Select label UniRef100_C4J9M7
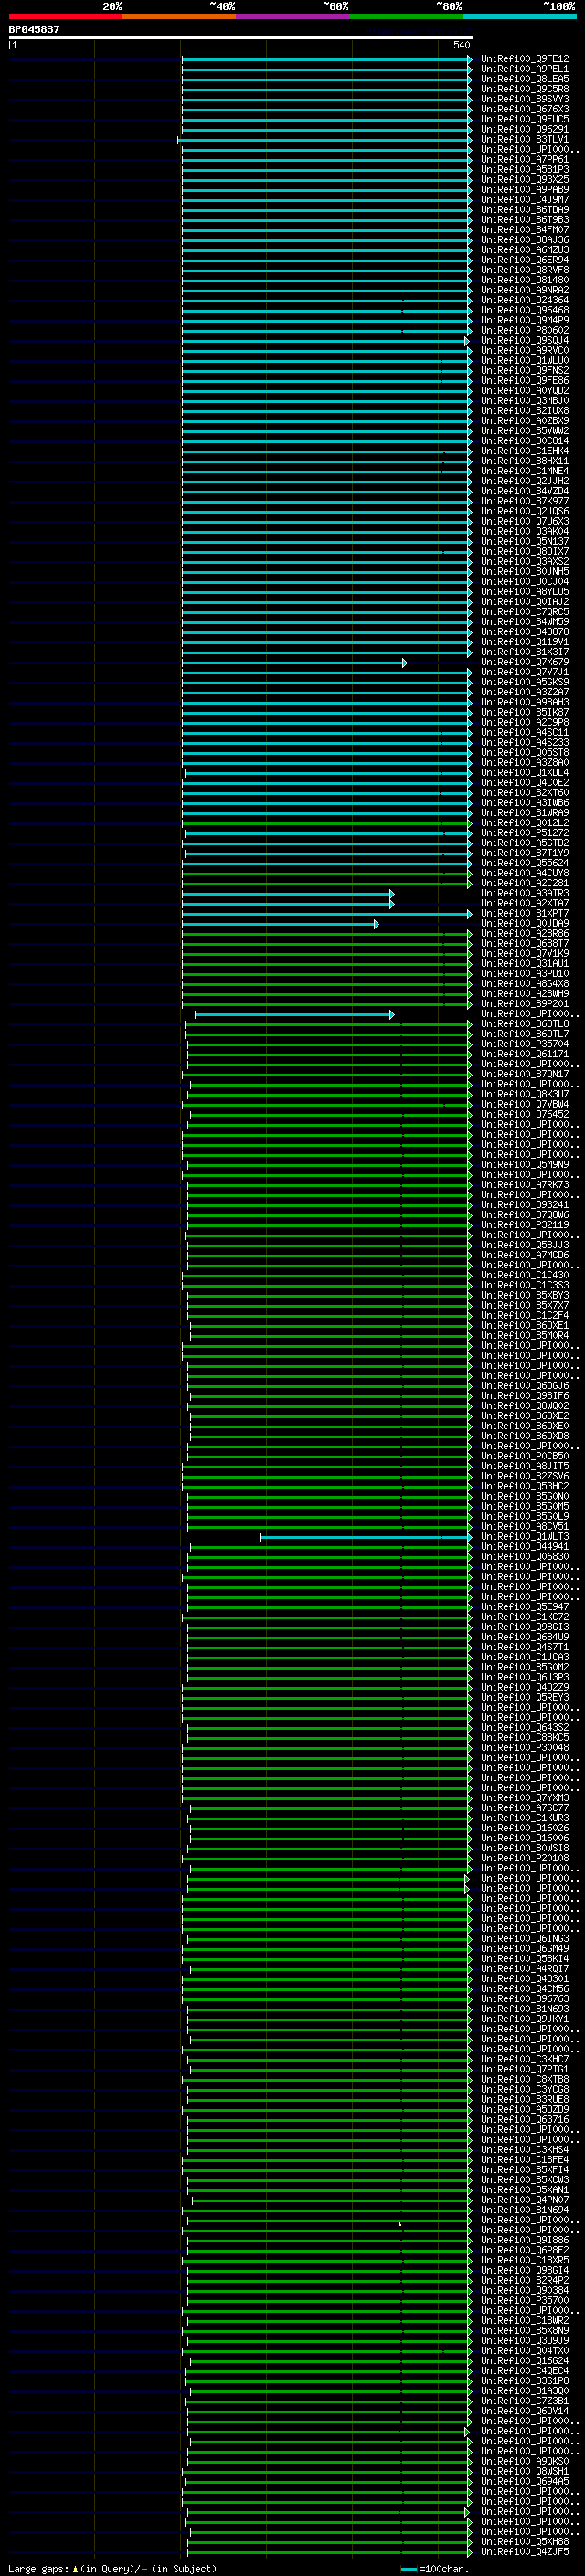This screenshot has width=585, height=2576. (525, 200)
